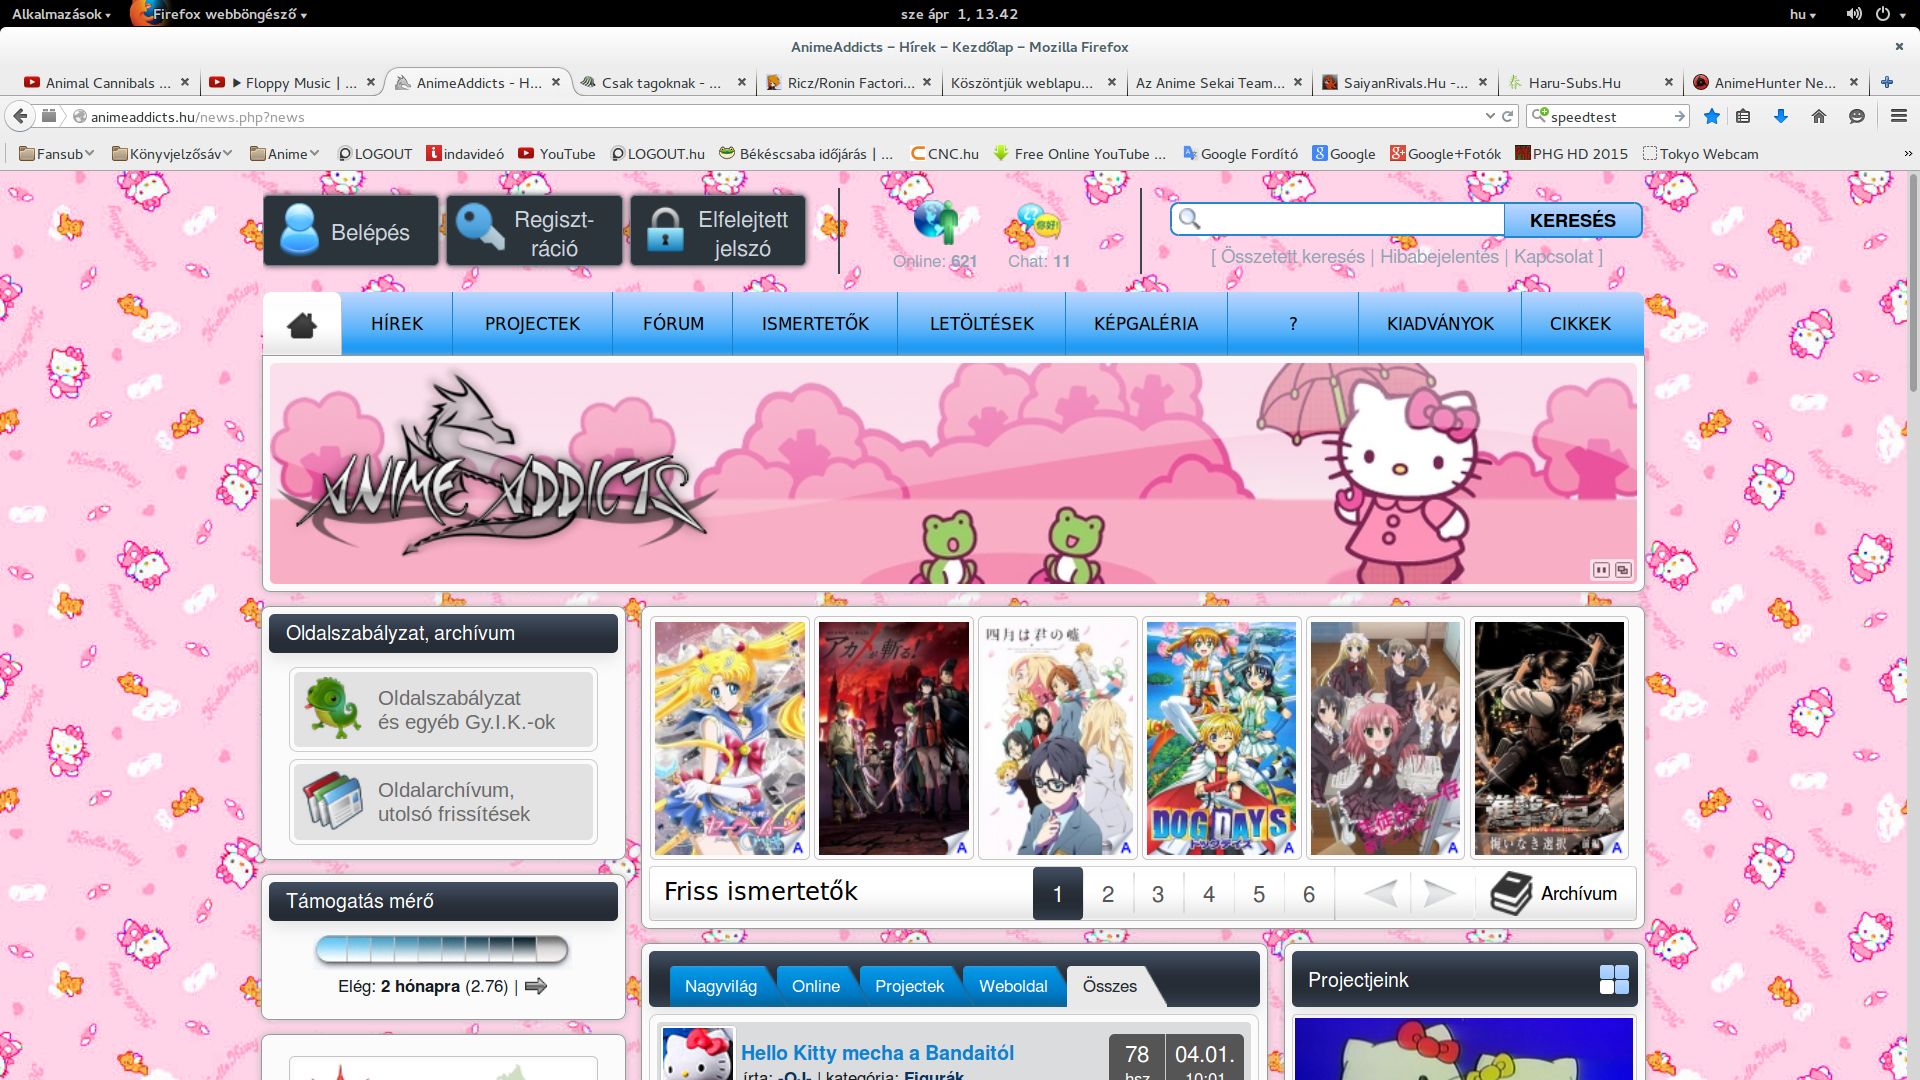Image resolution: width=1920 pixels, height=1080 pixels.
Task: Open a new tab with plus icon
Action: 1887,83
